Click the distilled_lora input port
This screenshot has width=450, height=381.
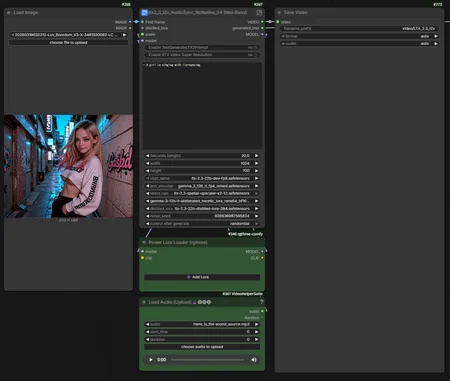(x=142, y=28)
